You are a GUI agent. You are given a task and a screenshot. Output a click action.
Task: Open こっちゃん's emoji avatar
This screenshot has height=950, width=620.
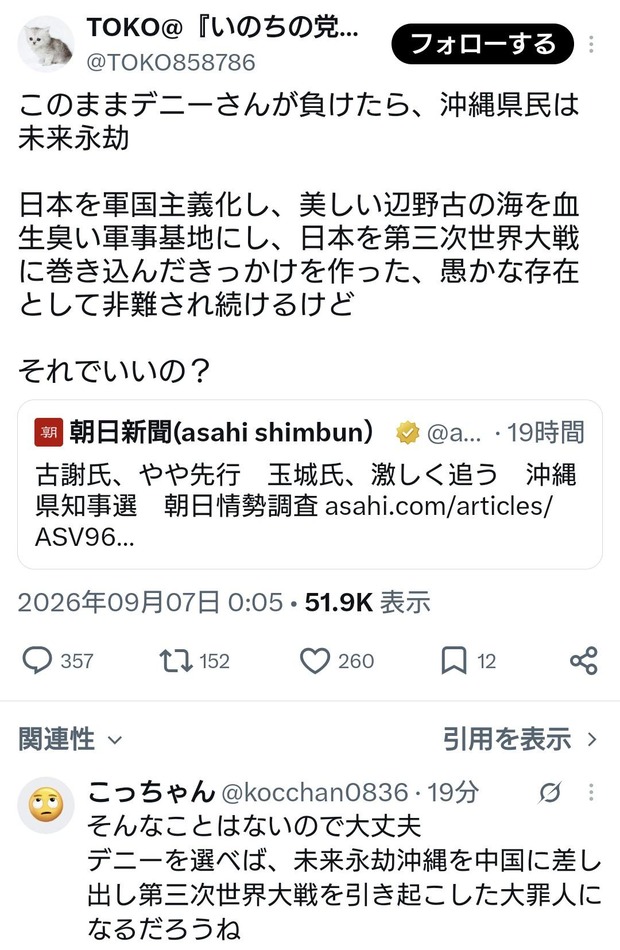[x=46, y=805]
